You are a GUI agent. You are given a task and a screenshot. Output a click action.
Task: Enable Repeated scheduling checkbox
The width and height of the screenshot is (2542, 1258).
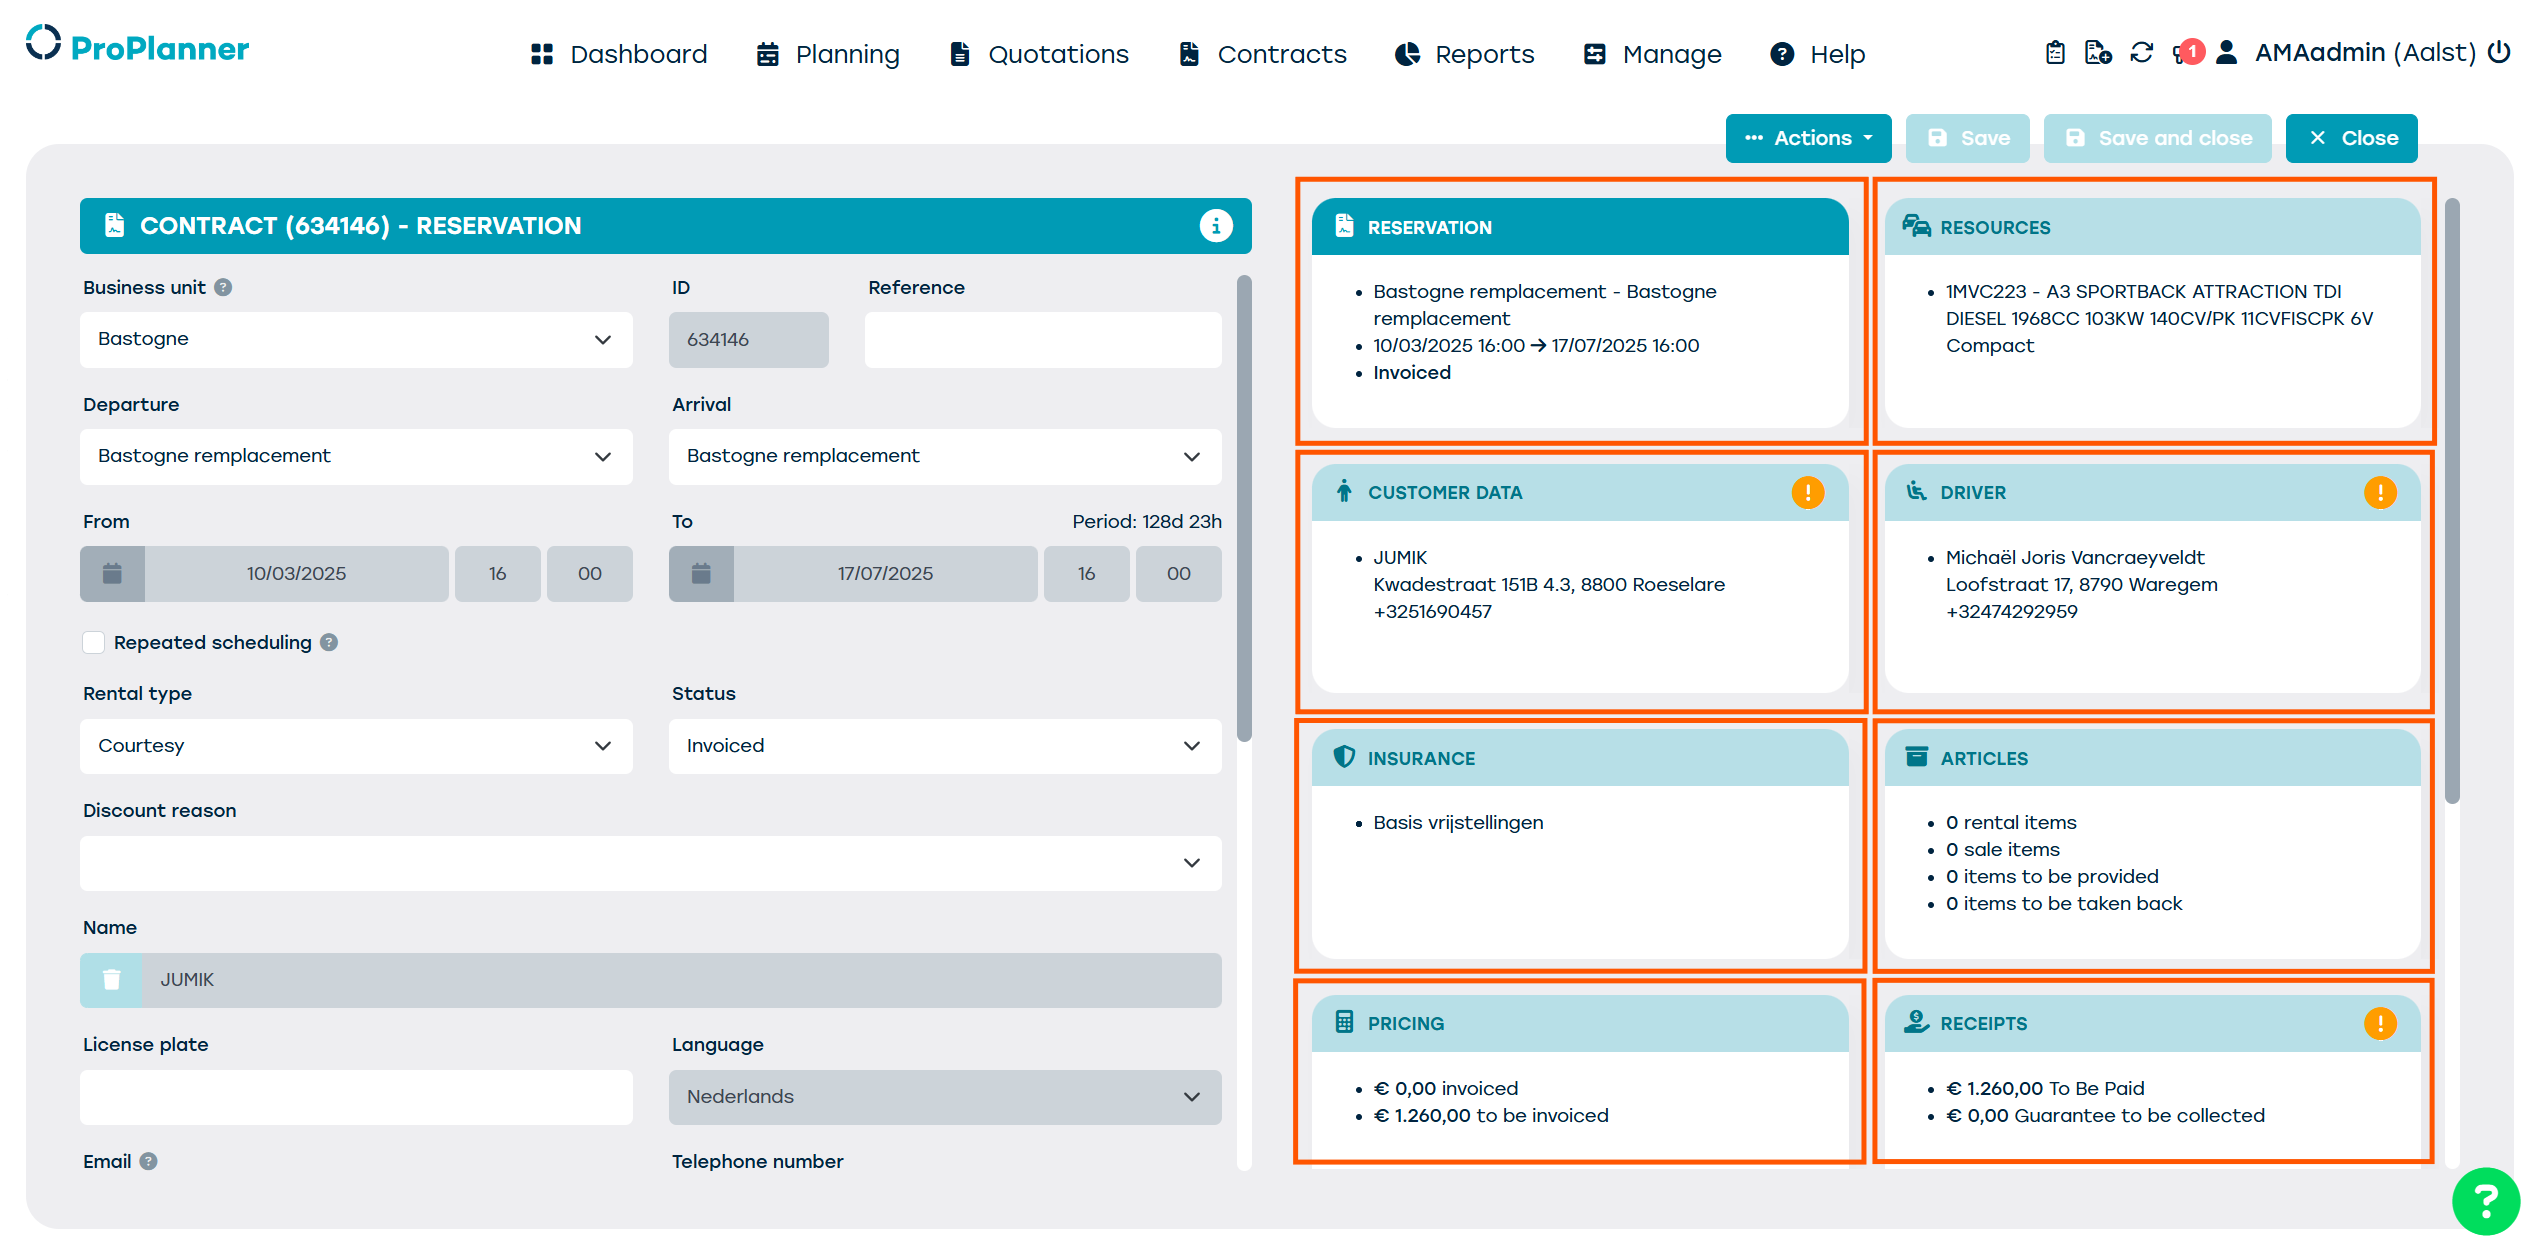click(x=94, y=642)
